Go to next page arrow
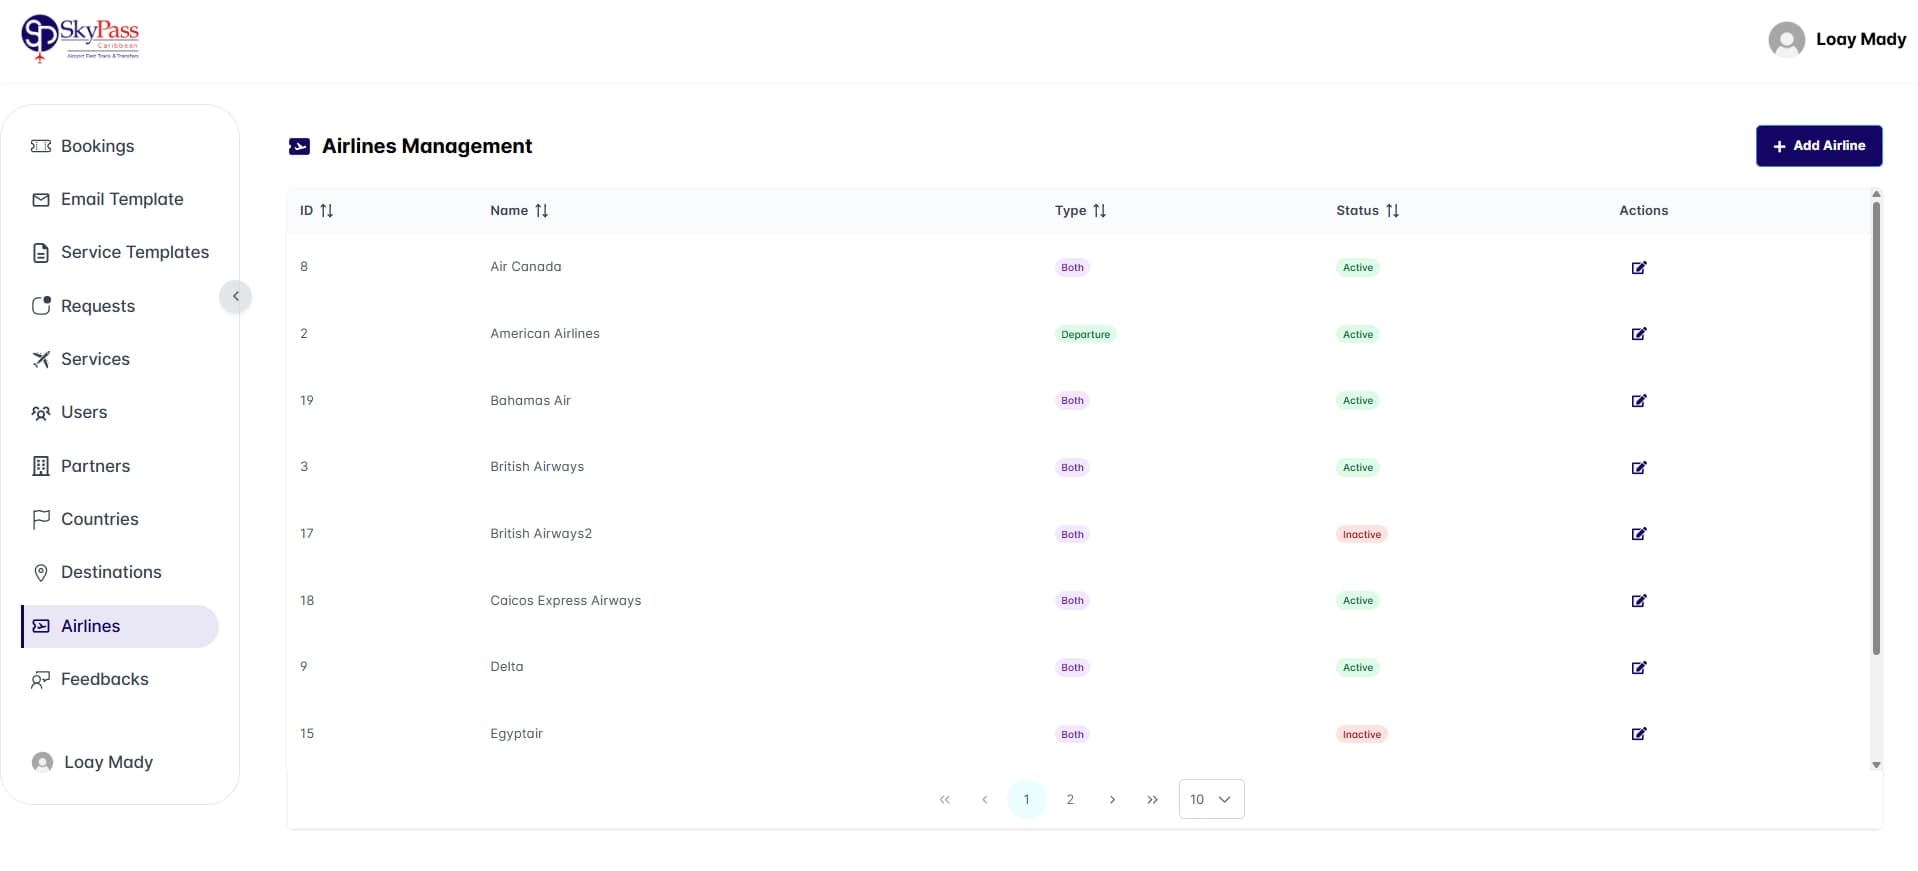This screenshot has height=871, width=1918. coord(1112,799)
